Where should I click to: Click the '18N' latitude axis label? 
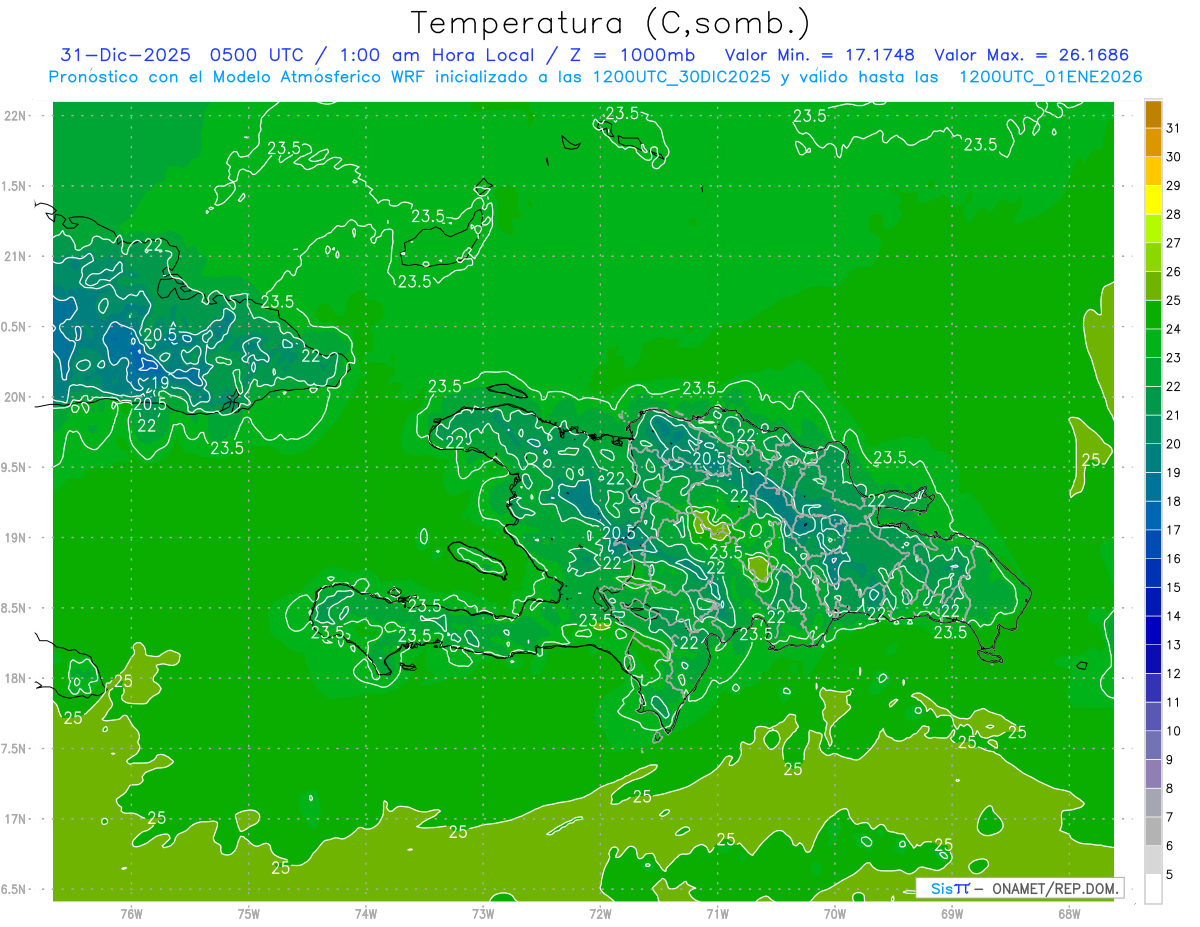pos(16,678)
